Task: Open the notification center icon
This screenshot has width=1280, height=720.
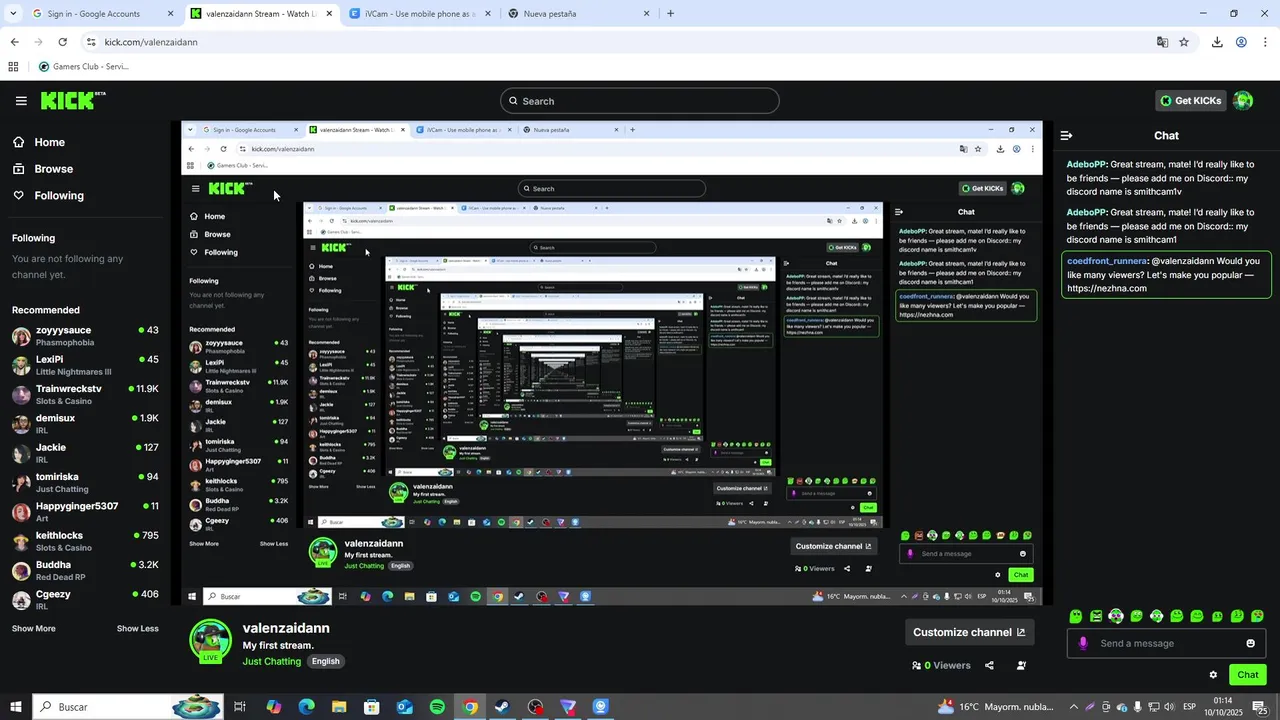Action: [1260, 707]
